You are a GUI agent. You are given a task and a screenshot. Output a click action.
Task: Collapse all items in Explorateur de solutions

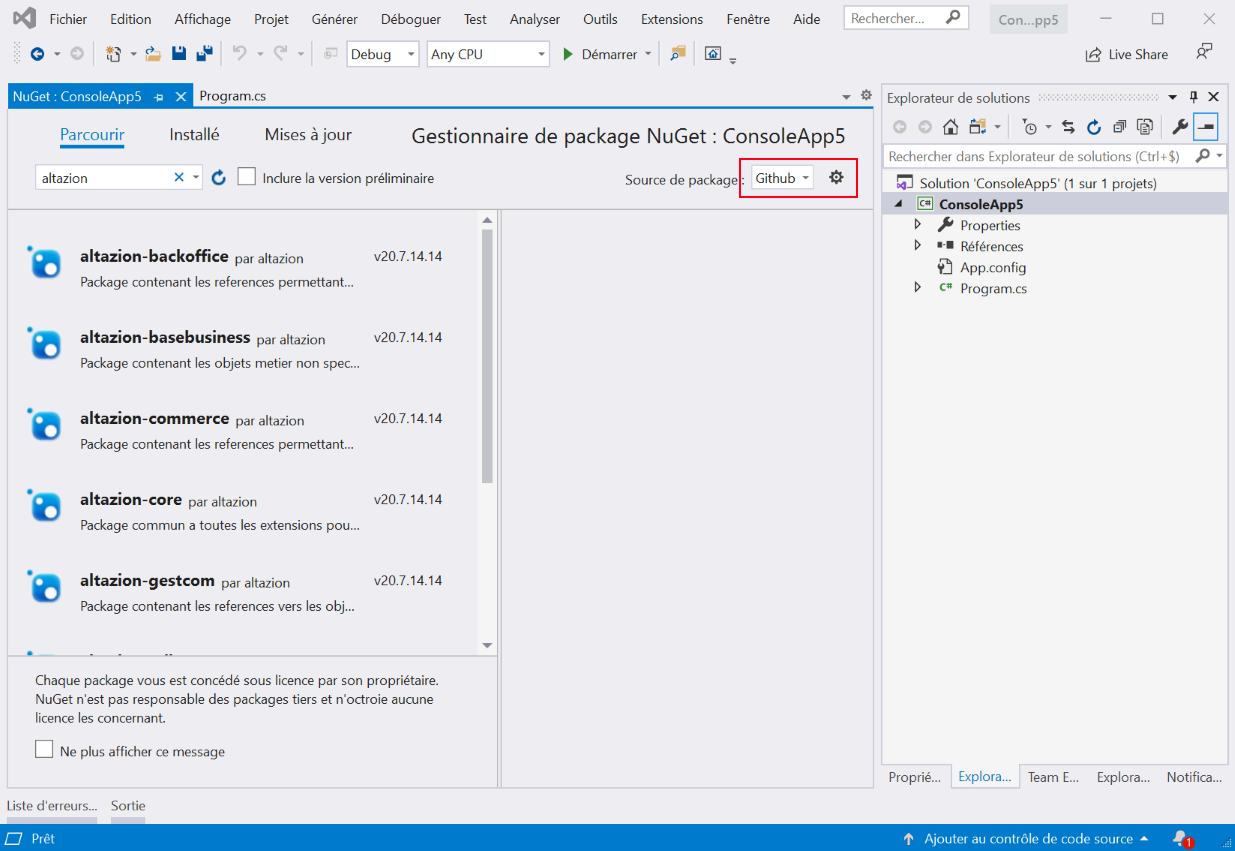coord(1120,126)
